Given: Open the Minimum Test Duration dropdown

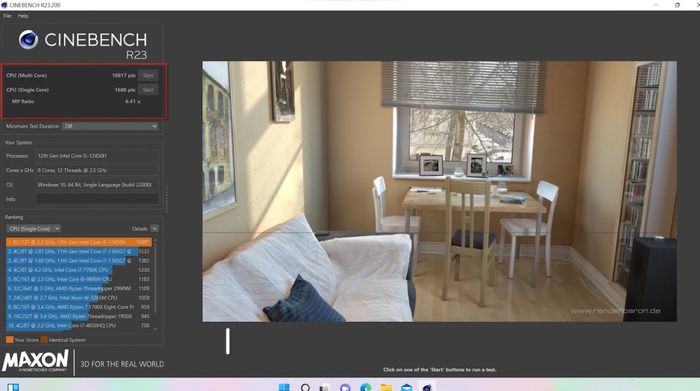Looking at the screenshot, I should point(110,126).
